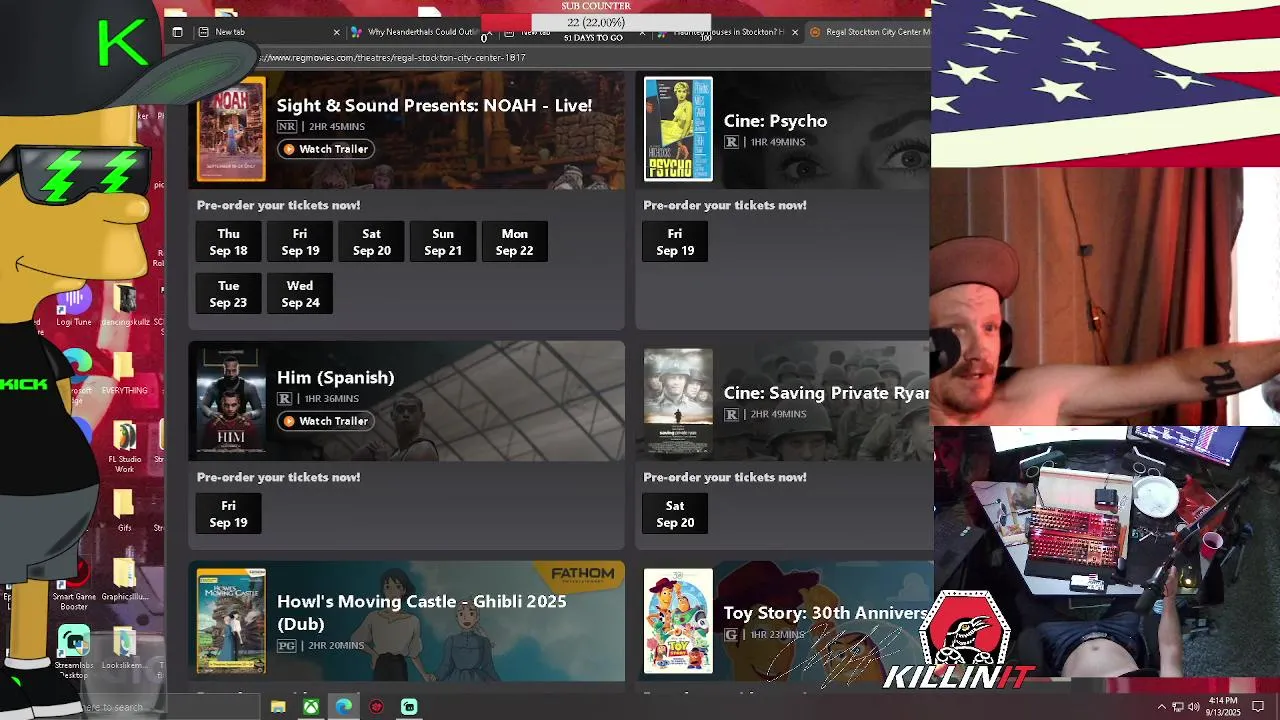Open the Xbox app in taskbar
Image resolution: width=1280 pixels, height=720 pixels.
tap(312, 707)
